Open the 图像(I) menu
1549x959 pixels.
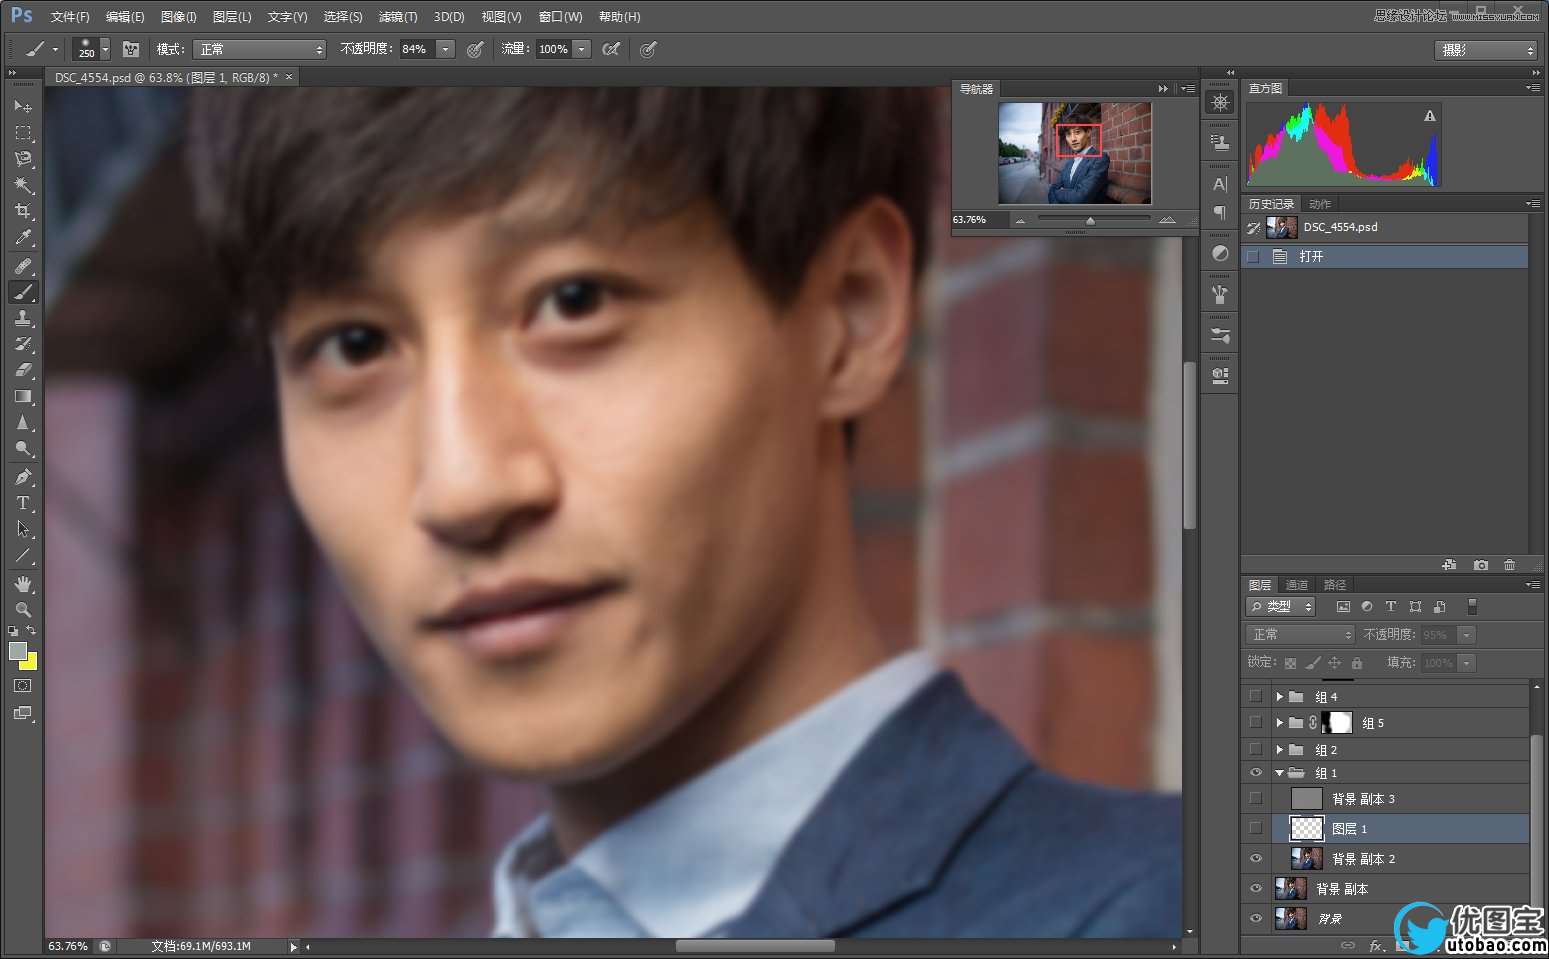(x=179, y=17)
